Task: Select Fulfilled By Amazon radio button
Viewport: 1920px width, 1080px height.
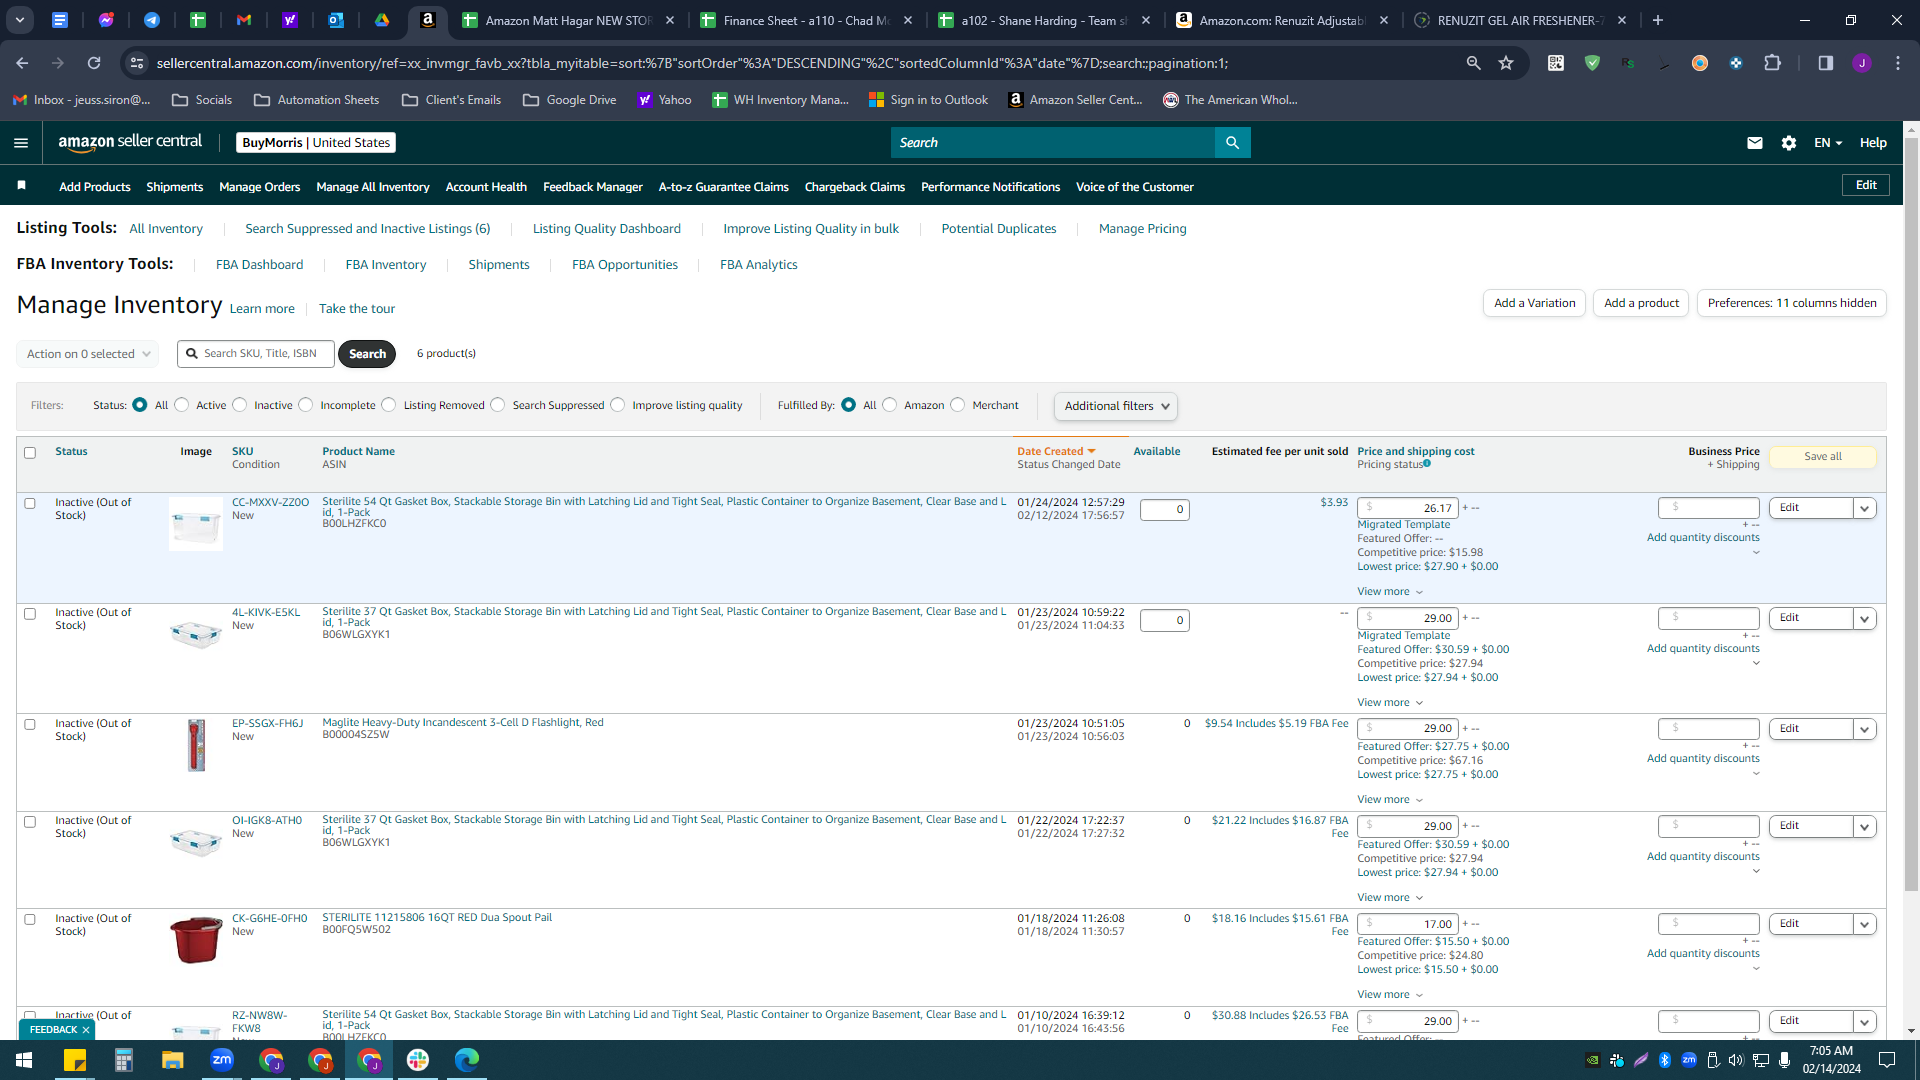Action: pos(890,405)
